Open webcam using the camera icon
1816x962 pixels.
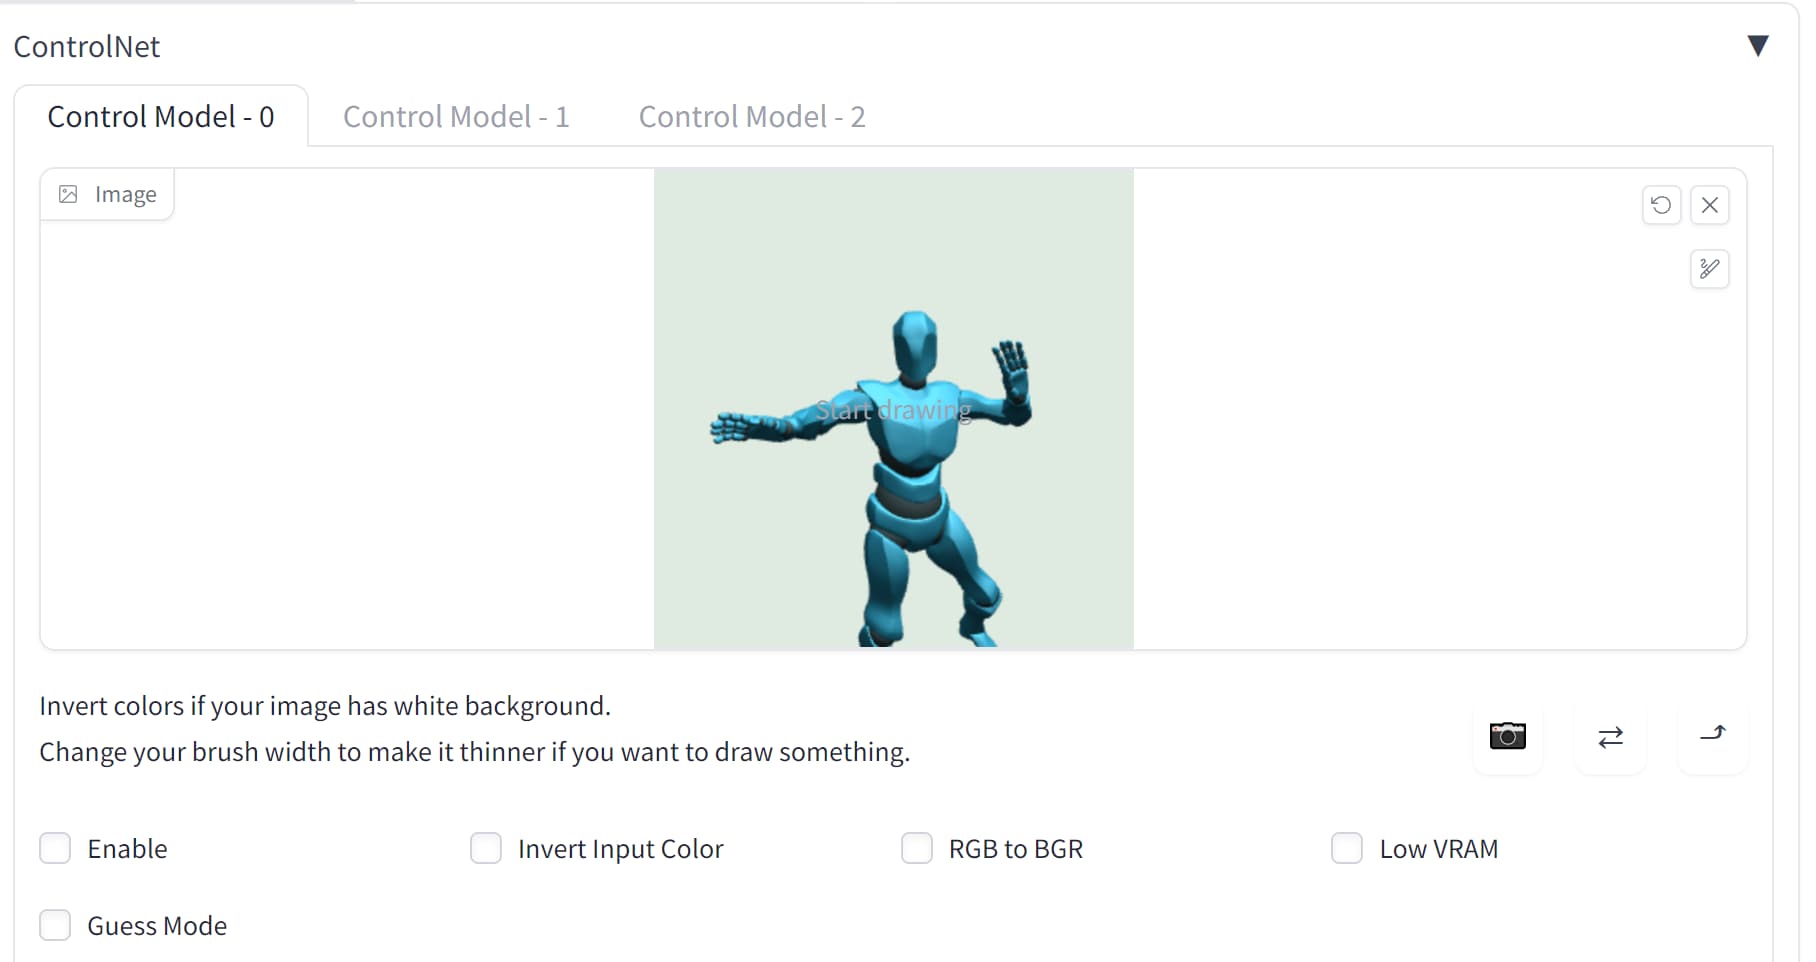click(x=1507, y=737)
